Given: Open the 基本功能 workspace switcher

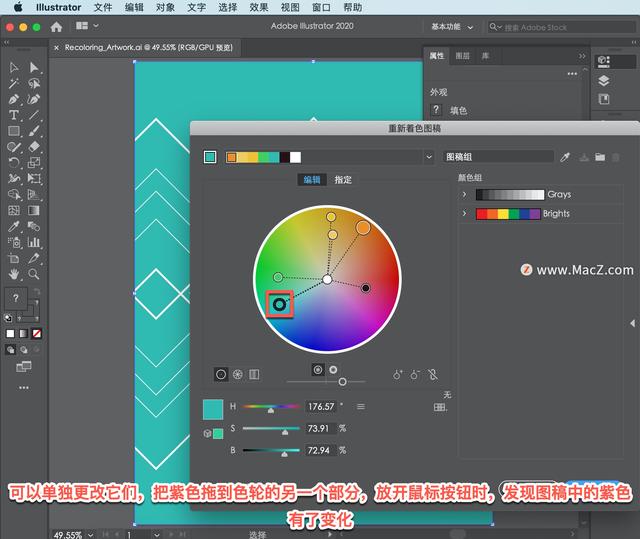Looking at the screenshot, I should click(453, 27).
